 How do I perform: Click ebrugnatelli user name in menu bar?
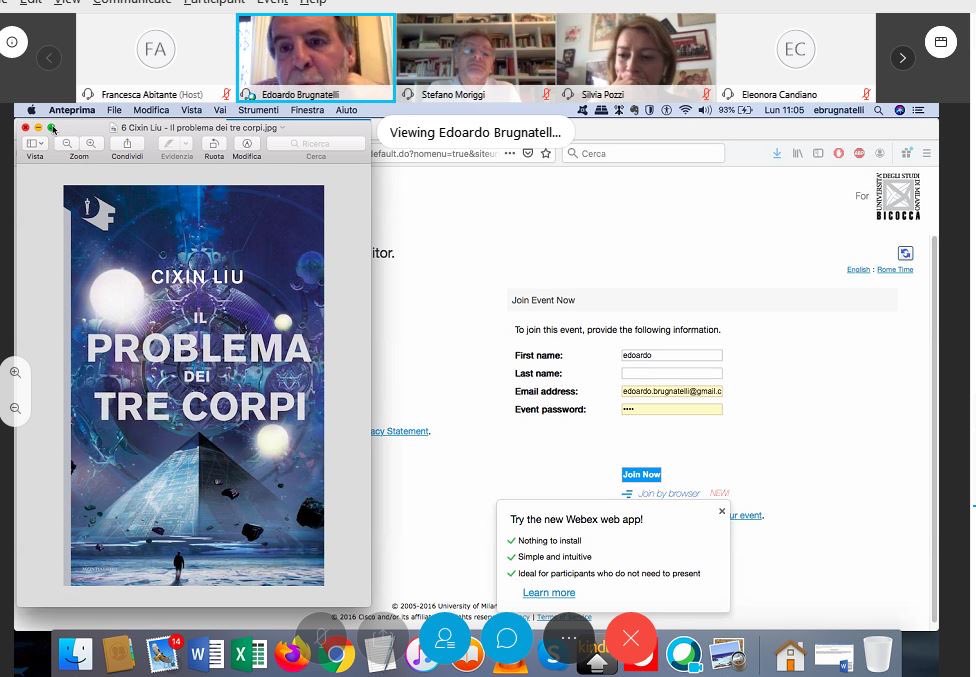838,110
